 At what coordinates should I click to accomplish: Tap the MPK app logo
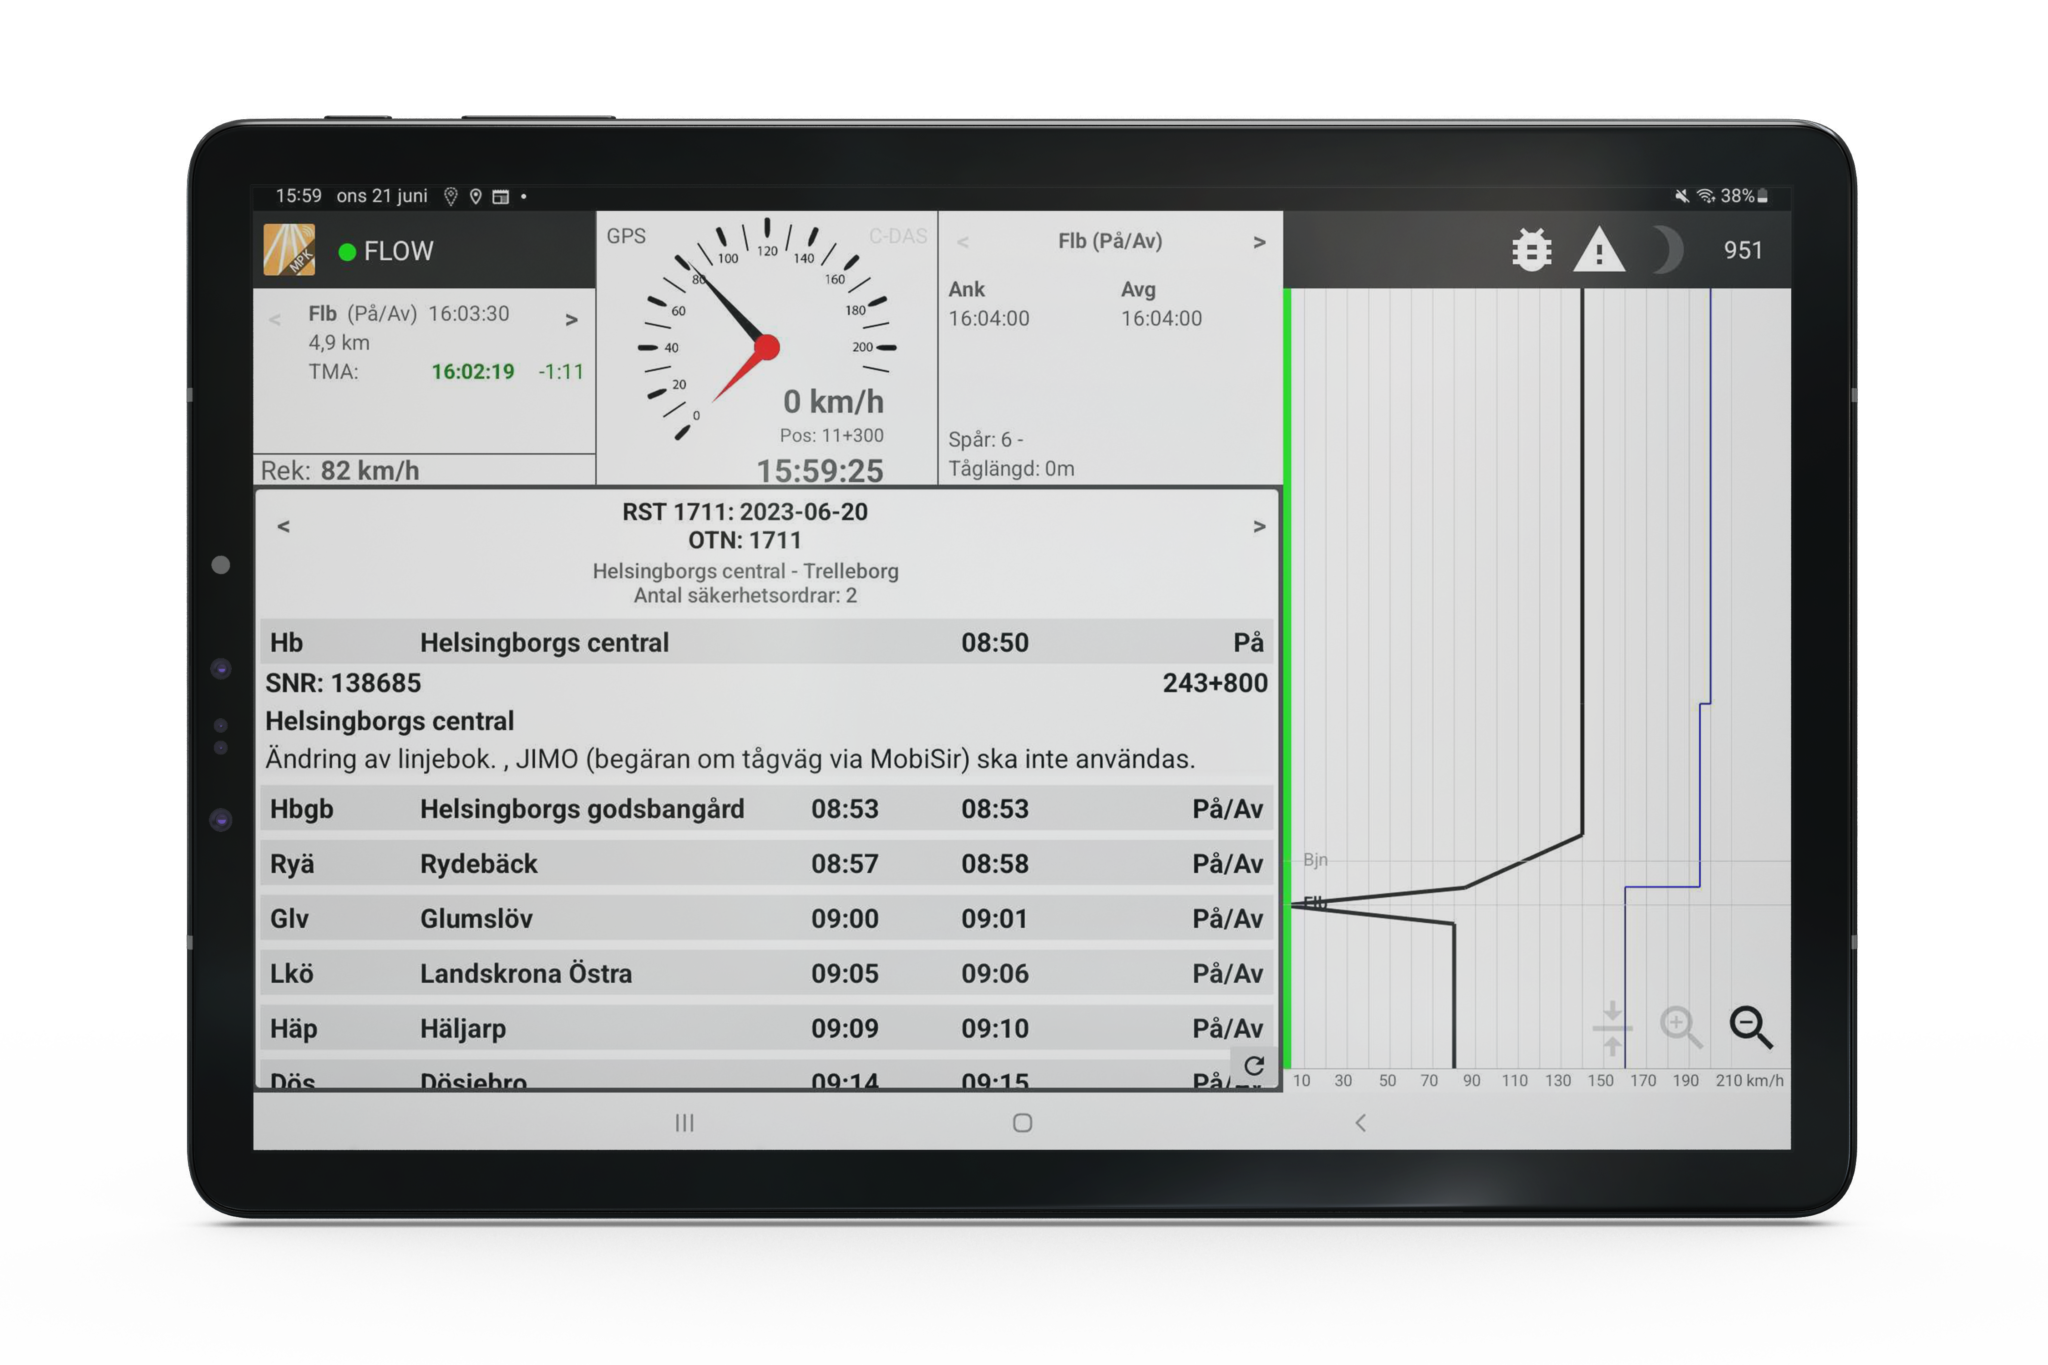(289, 249)
